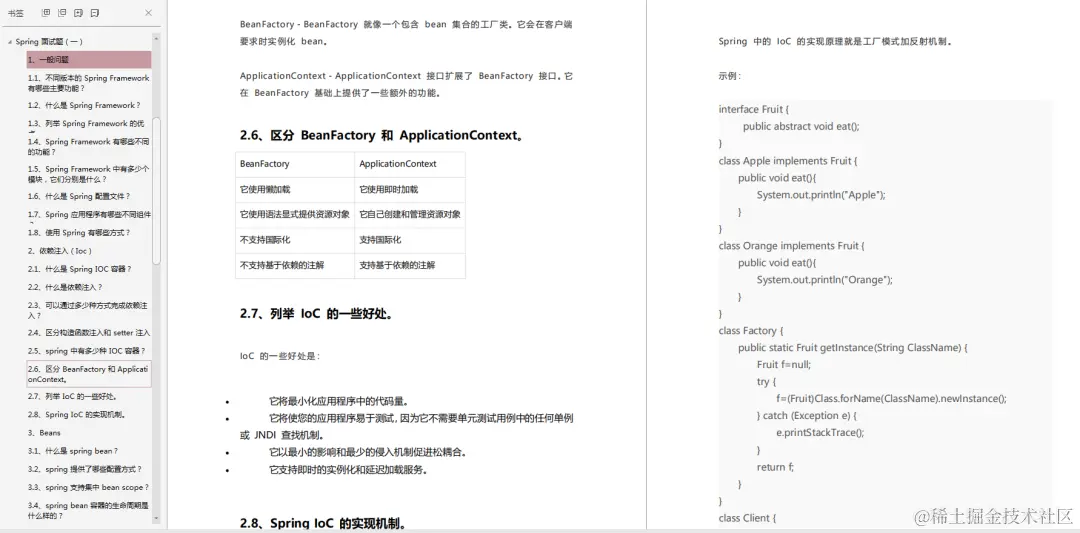
Task: Click heading 2.7、列举 IoC 的一些好处
Action: tap(317, 314)
